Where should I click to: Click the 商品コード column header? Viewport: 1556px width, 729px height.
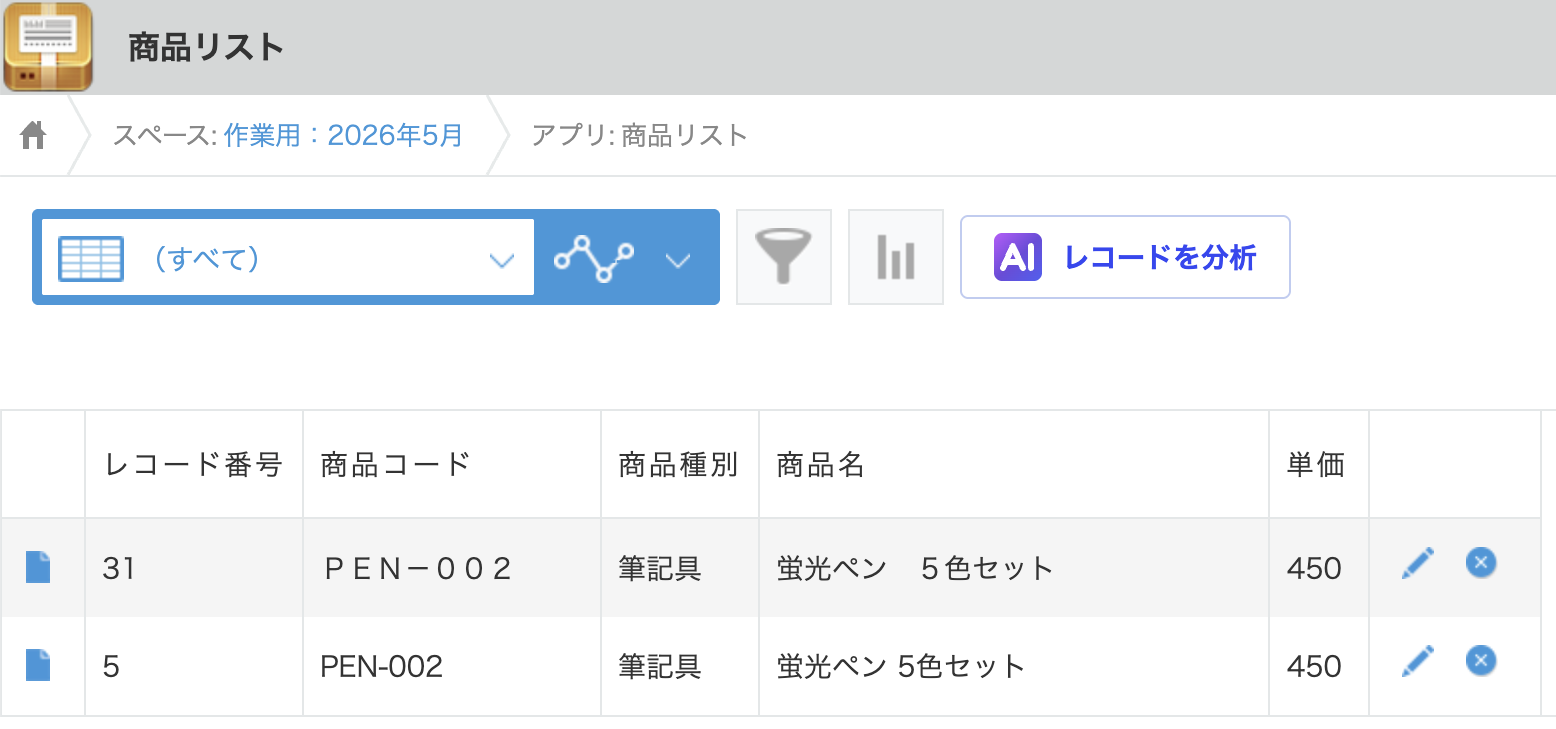452,464
